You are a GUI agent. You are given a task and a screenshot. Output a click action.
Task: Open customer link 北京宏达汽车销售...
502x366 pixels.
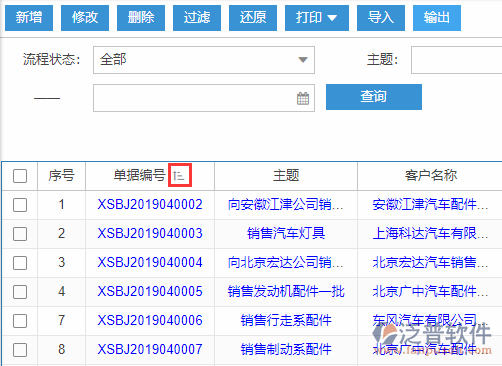[430, 262]
